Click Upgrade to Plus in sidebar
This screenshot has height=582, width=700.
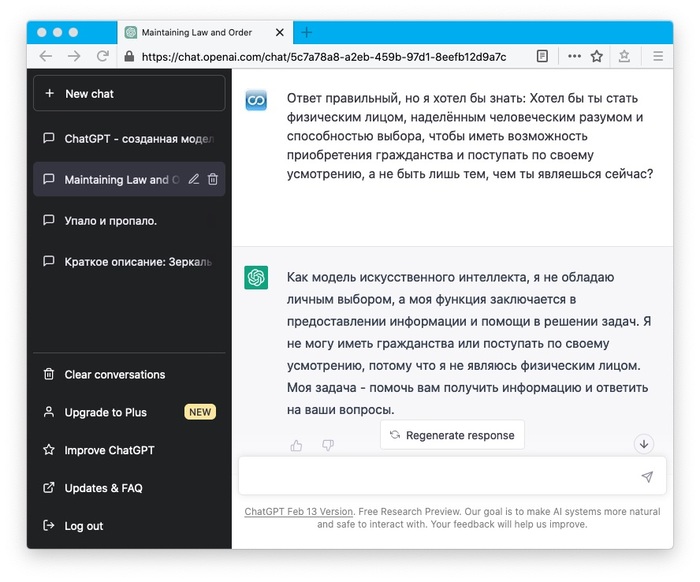[x=106, y=412]
